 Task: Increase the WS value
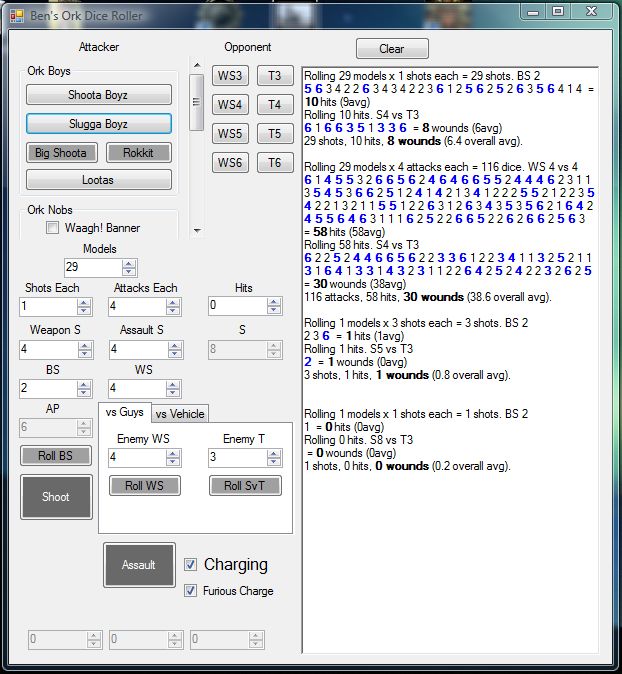(x=173, y=385)
